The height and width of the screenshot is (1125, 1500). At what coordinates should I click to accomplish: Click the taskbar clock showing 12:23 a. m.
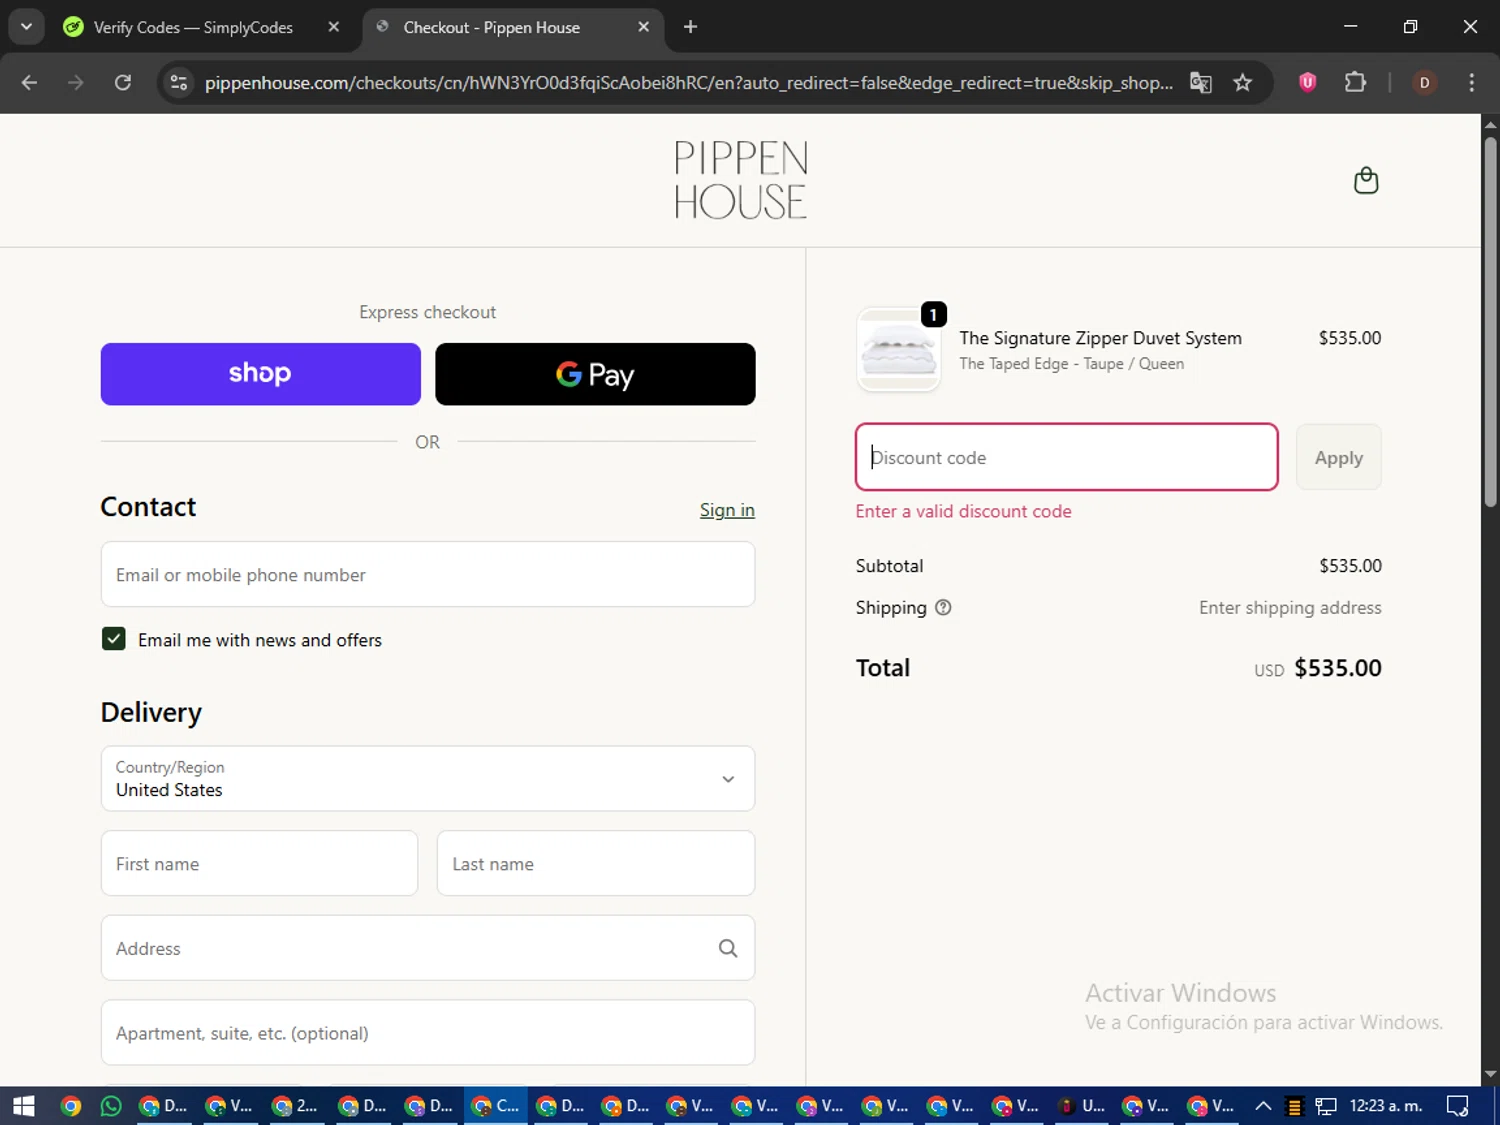(x=1385, y=1105)
